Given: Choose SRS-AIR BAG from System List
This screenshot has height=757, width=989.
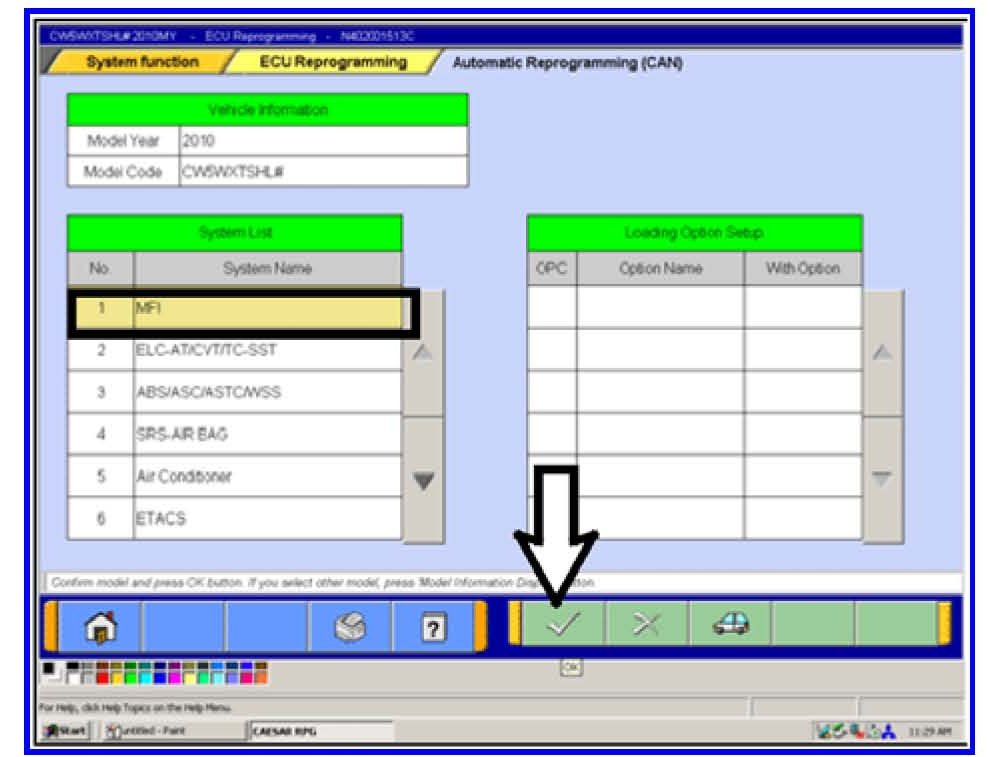Looking at the screenshot, I should click(267, 435).
